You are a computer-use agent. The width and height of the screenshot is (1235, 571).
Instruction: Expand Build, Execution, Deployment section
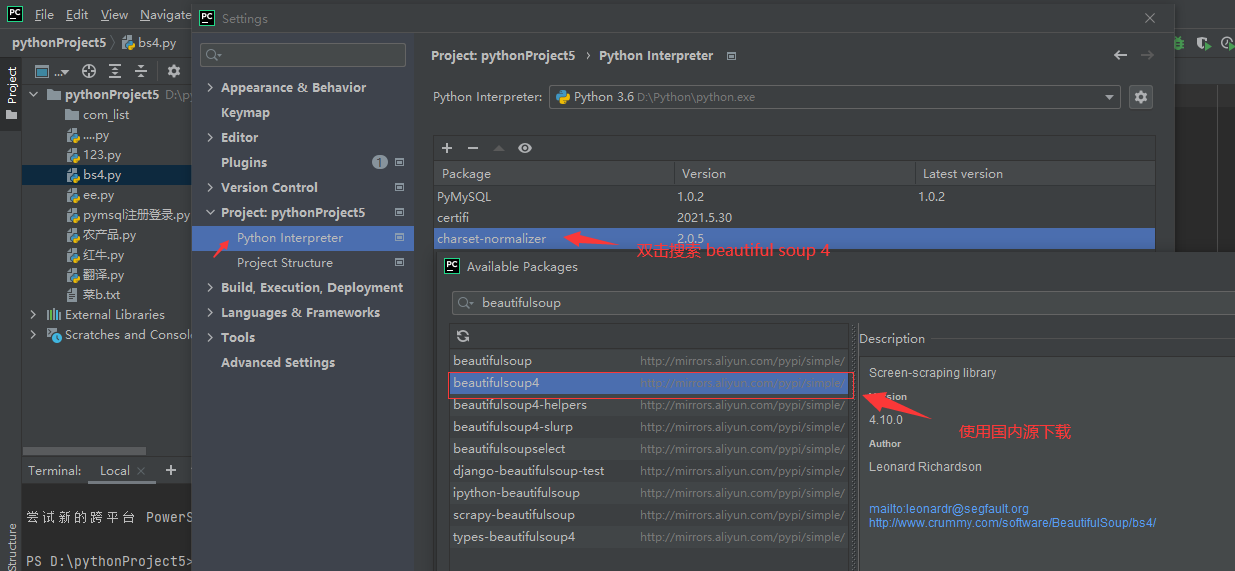point(210,287)
